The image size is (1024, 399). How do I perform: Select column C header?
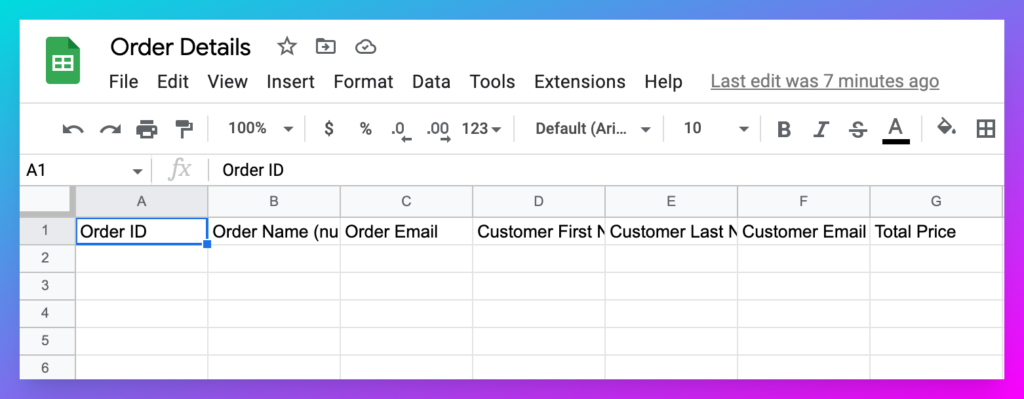406,201
